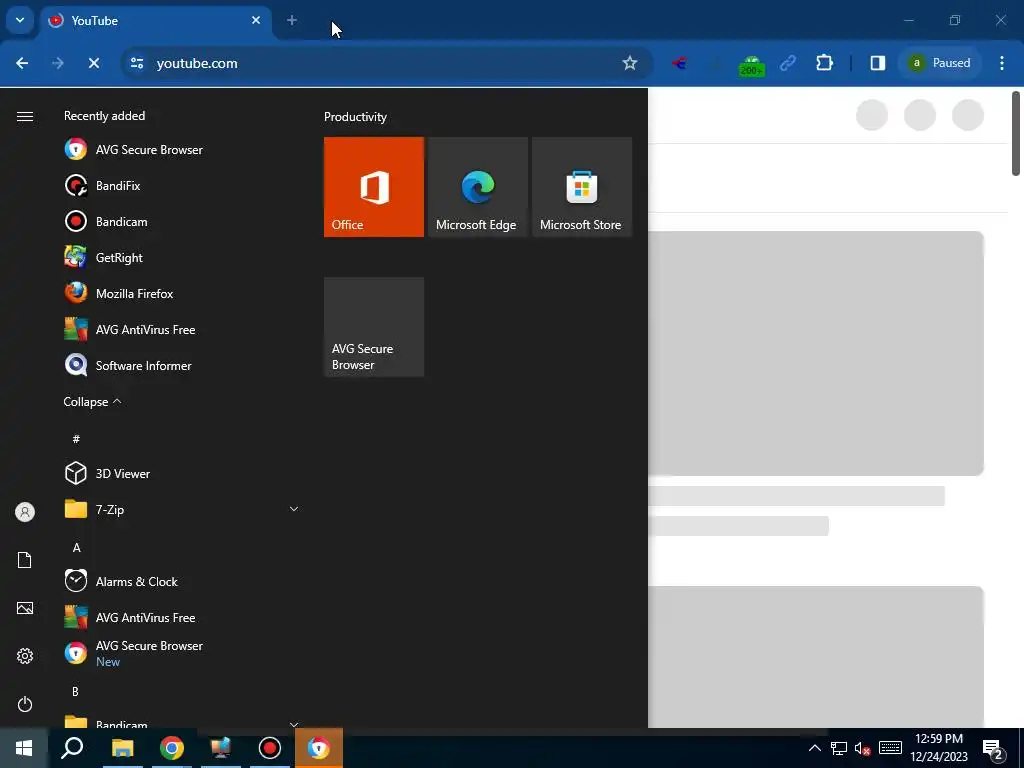The width and height of the screenshot is (1024, 768).
Task: Open Pictures from Start sidebar
Action: tap(25, 608)
